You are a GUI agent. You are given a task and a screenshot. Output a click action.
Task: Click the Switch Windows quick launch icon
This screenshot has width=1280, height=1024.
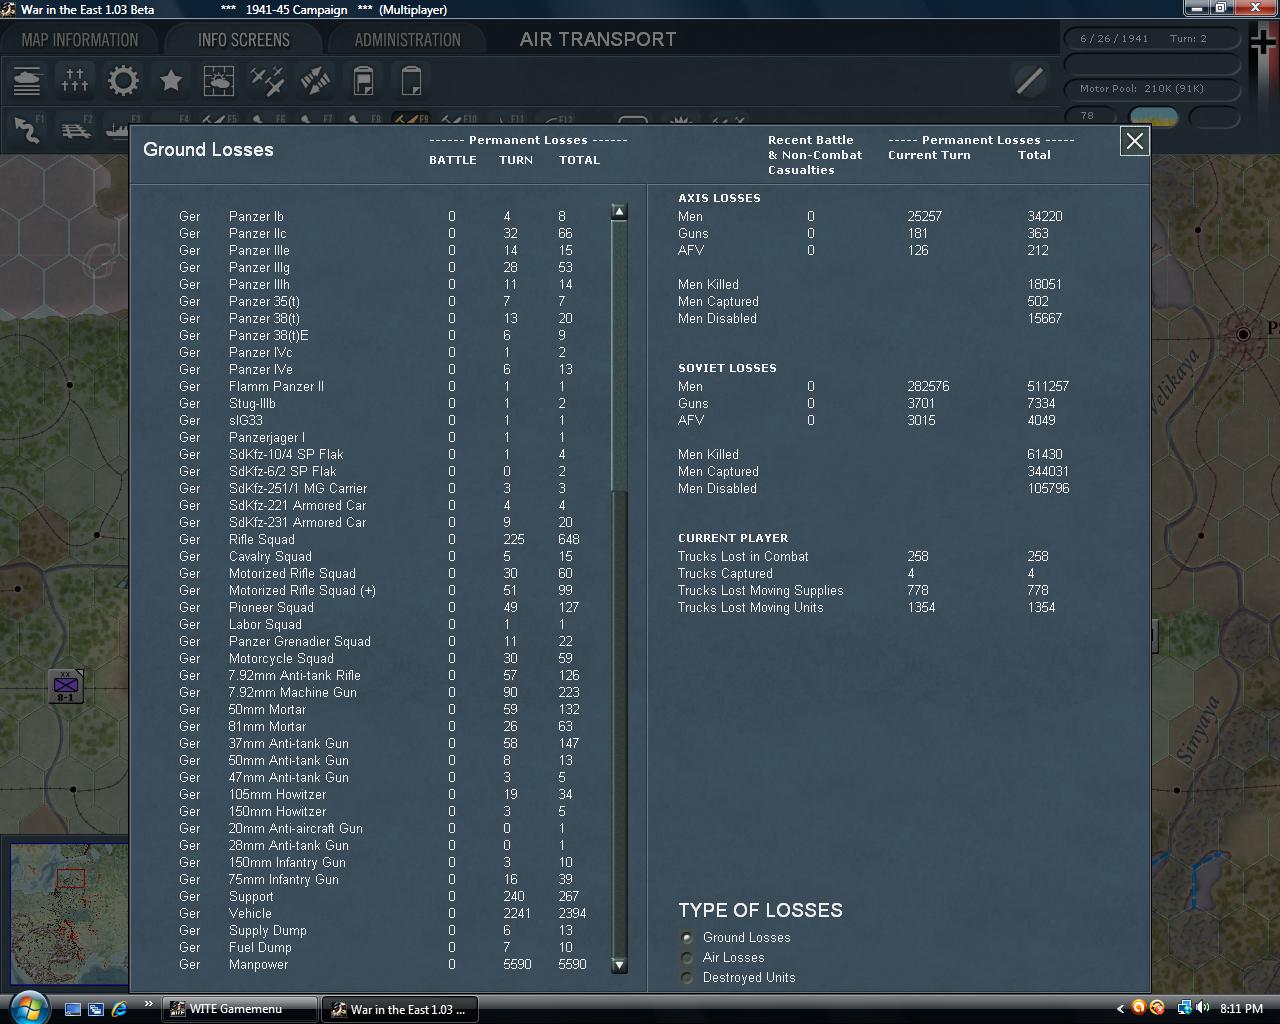point(96,1009)
